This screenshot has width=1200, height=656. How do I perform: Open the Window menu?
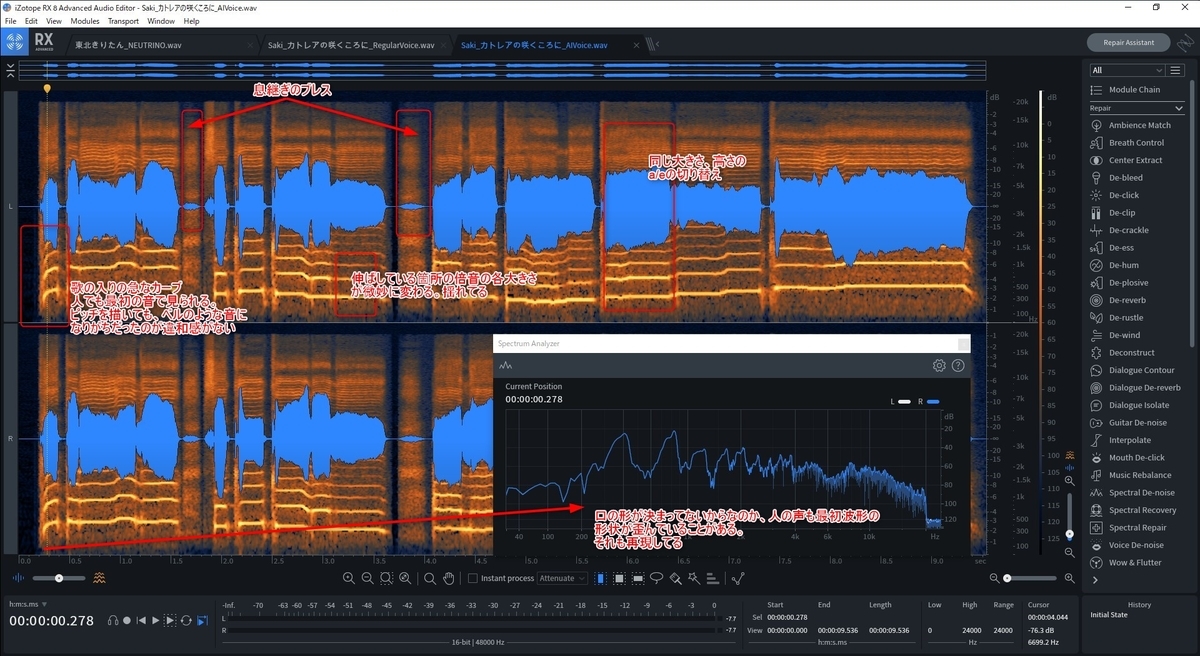pyautogui.click(x=161, y=21)
